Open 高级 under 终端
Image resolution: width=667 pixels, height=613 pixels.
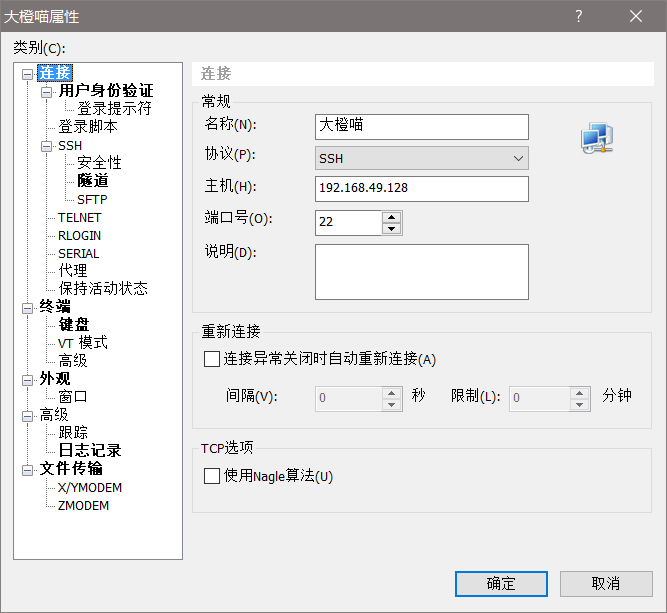[73, 361]
